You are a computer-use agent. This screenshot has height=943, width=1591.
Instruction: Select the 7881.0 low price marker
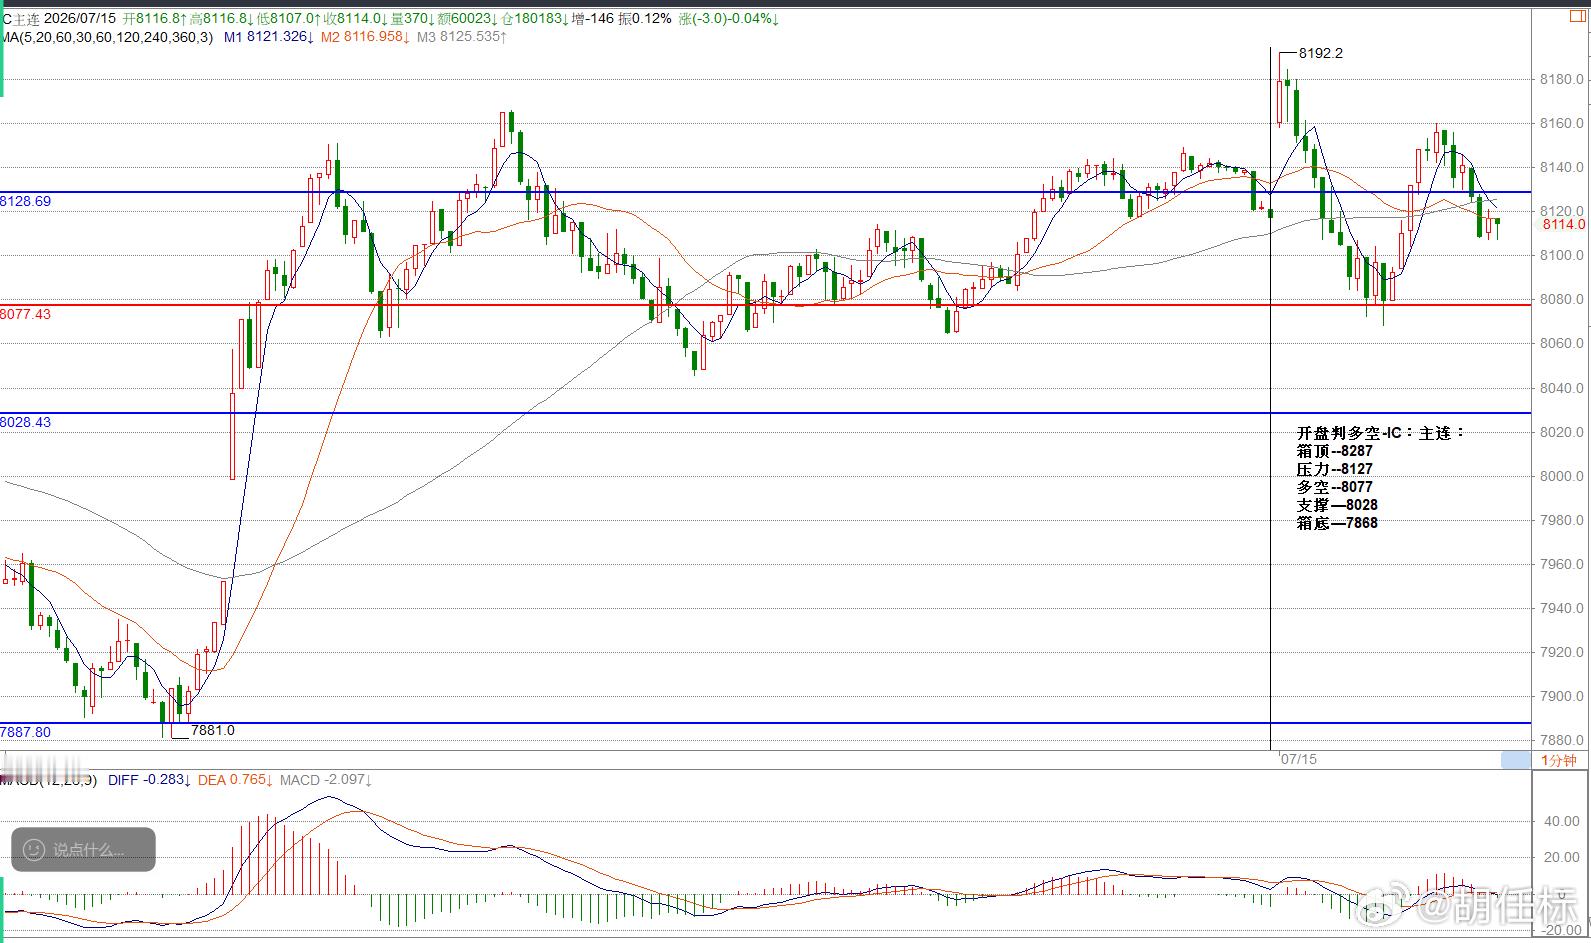click(x=213, y=730)
